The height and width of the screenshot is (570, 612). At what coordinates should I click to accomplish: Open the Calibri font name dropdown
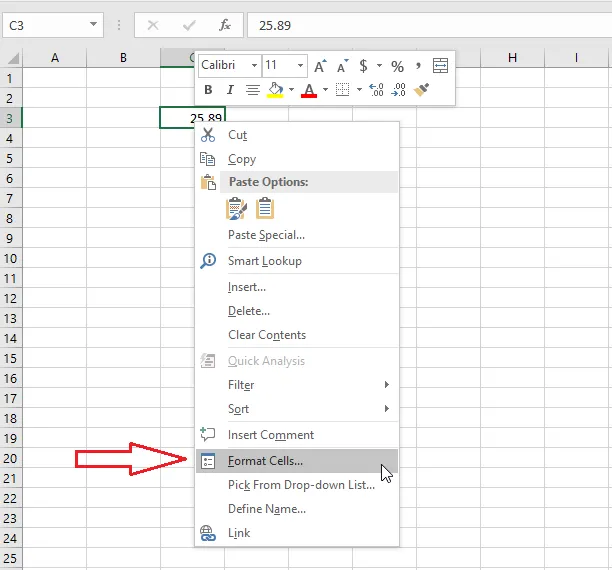tap(254, 65)
